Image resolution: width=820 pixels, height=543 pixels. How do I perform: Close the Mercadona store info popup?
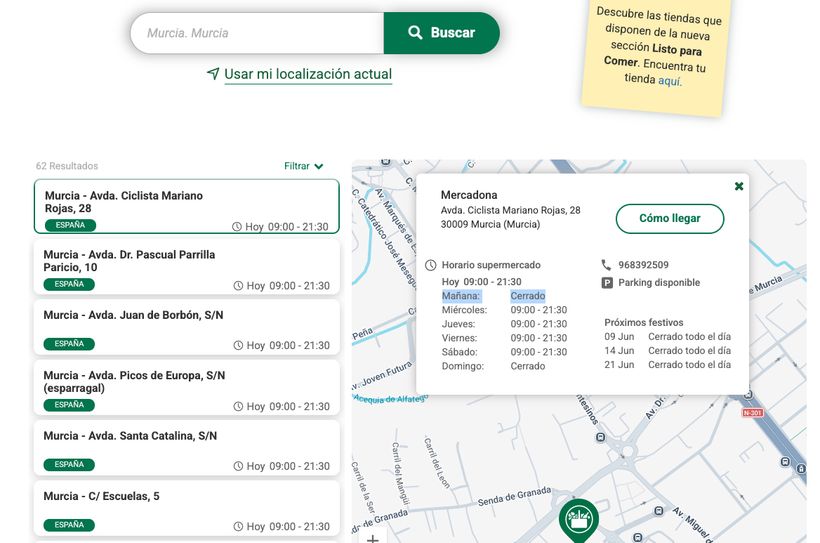pyautogui.click(x=739, y=186)
